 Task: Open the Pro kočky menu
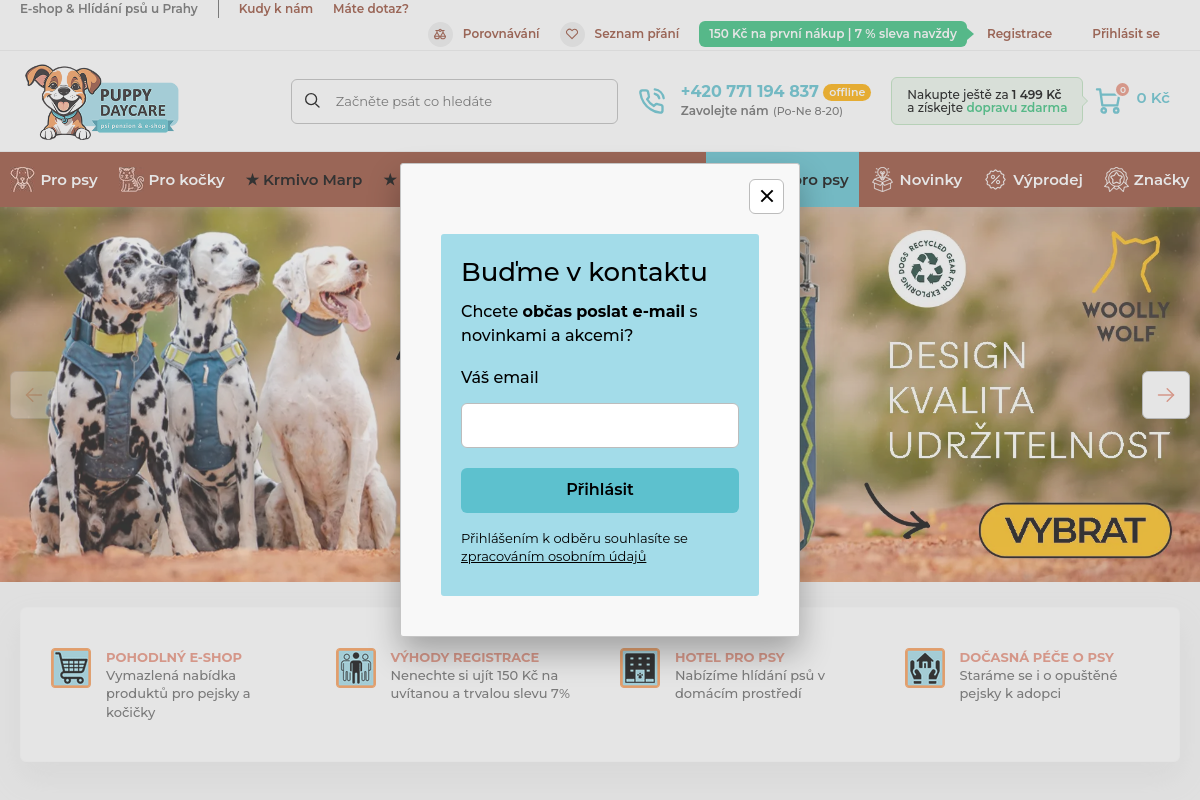point(171,180)
